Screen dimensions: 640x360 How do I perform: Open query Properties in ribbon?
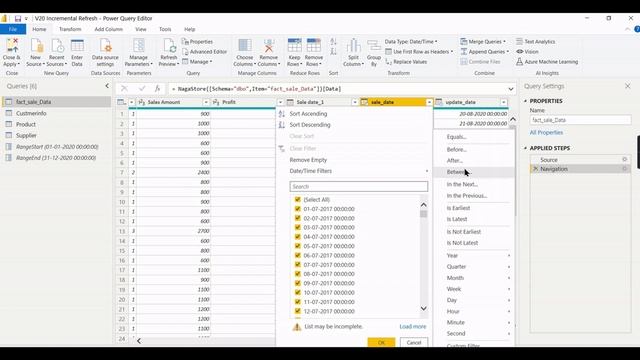(198, 42)
